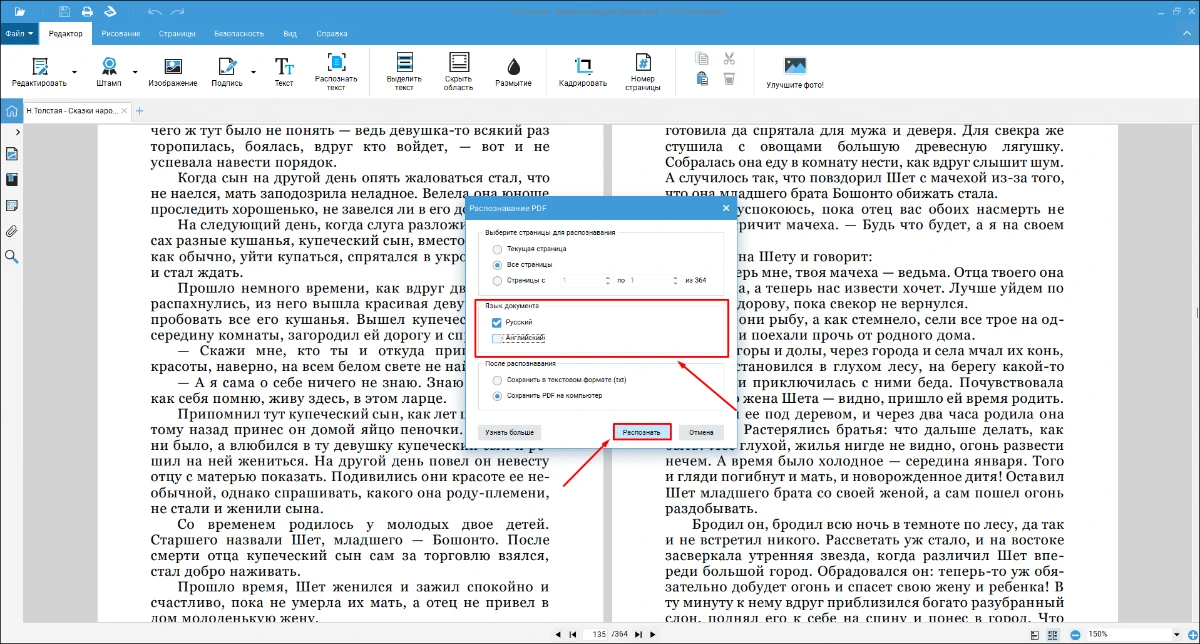Screen dimensions: 1200x644
Task: Click the home icon by document tabs
Action: [12, 110]
